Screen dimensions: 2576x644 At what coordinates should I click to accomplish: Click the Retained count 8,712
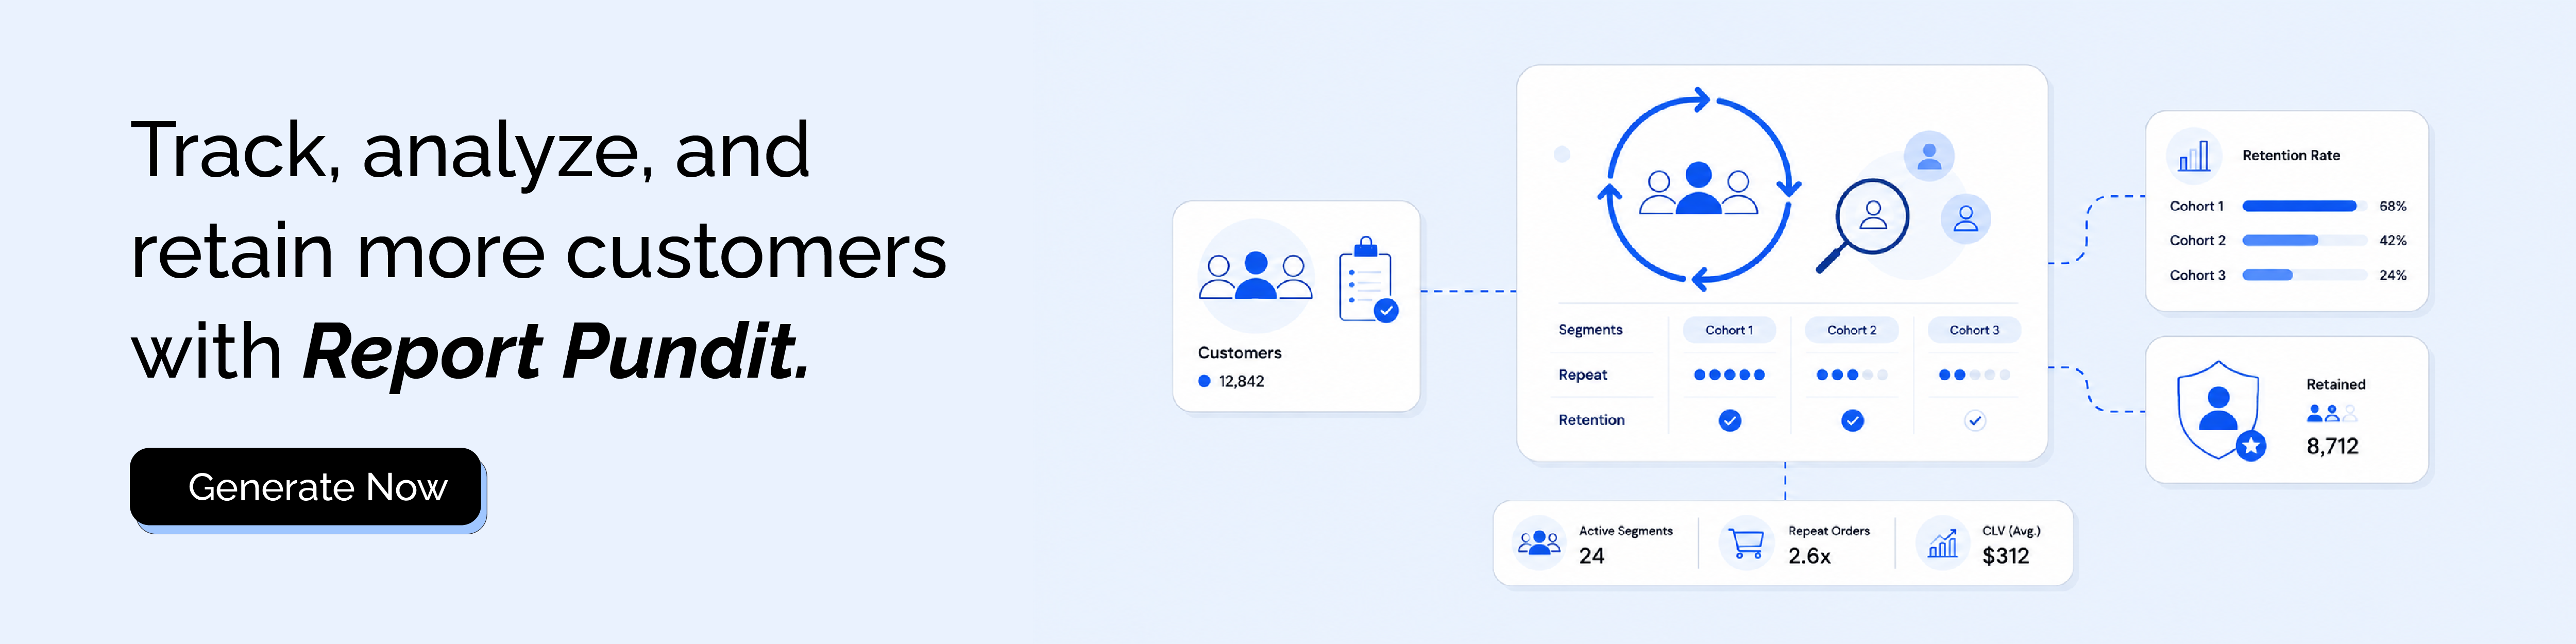2332,446
